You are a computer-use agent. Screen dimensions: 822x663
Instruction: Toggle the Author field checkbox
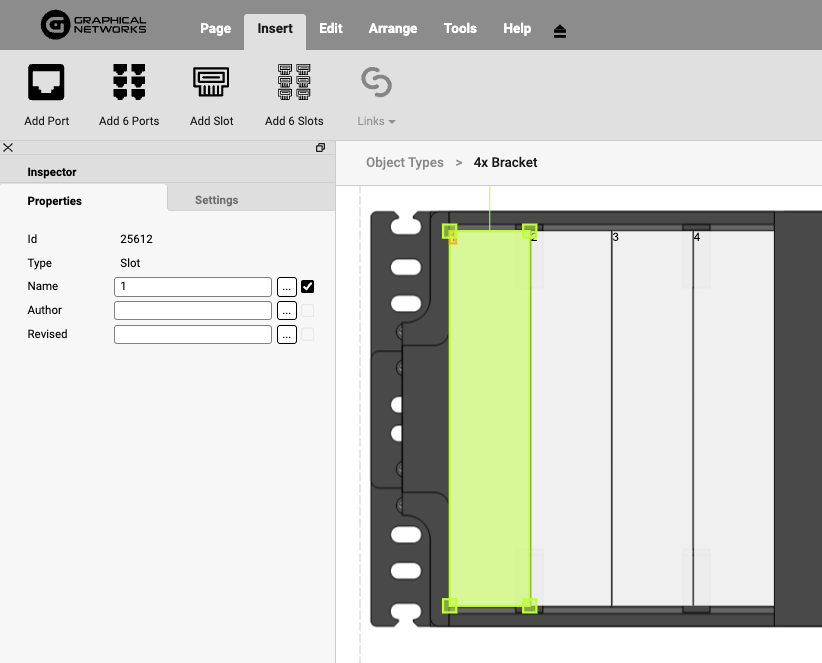click(308, 311)
